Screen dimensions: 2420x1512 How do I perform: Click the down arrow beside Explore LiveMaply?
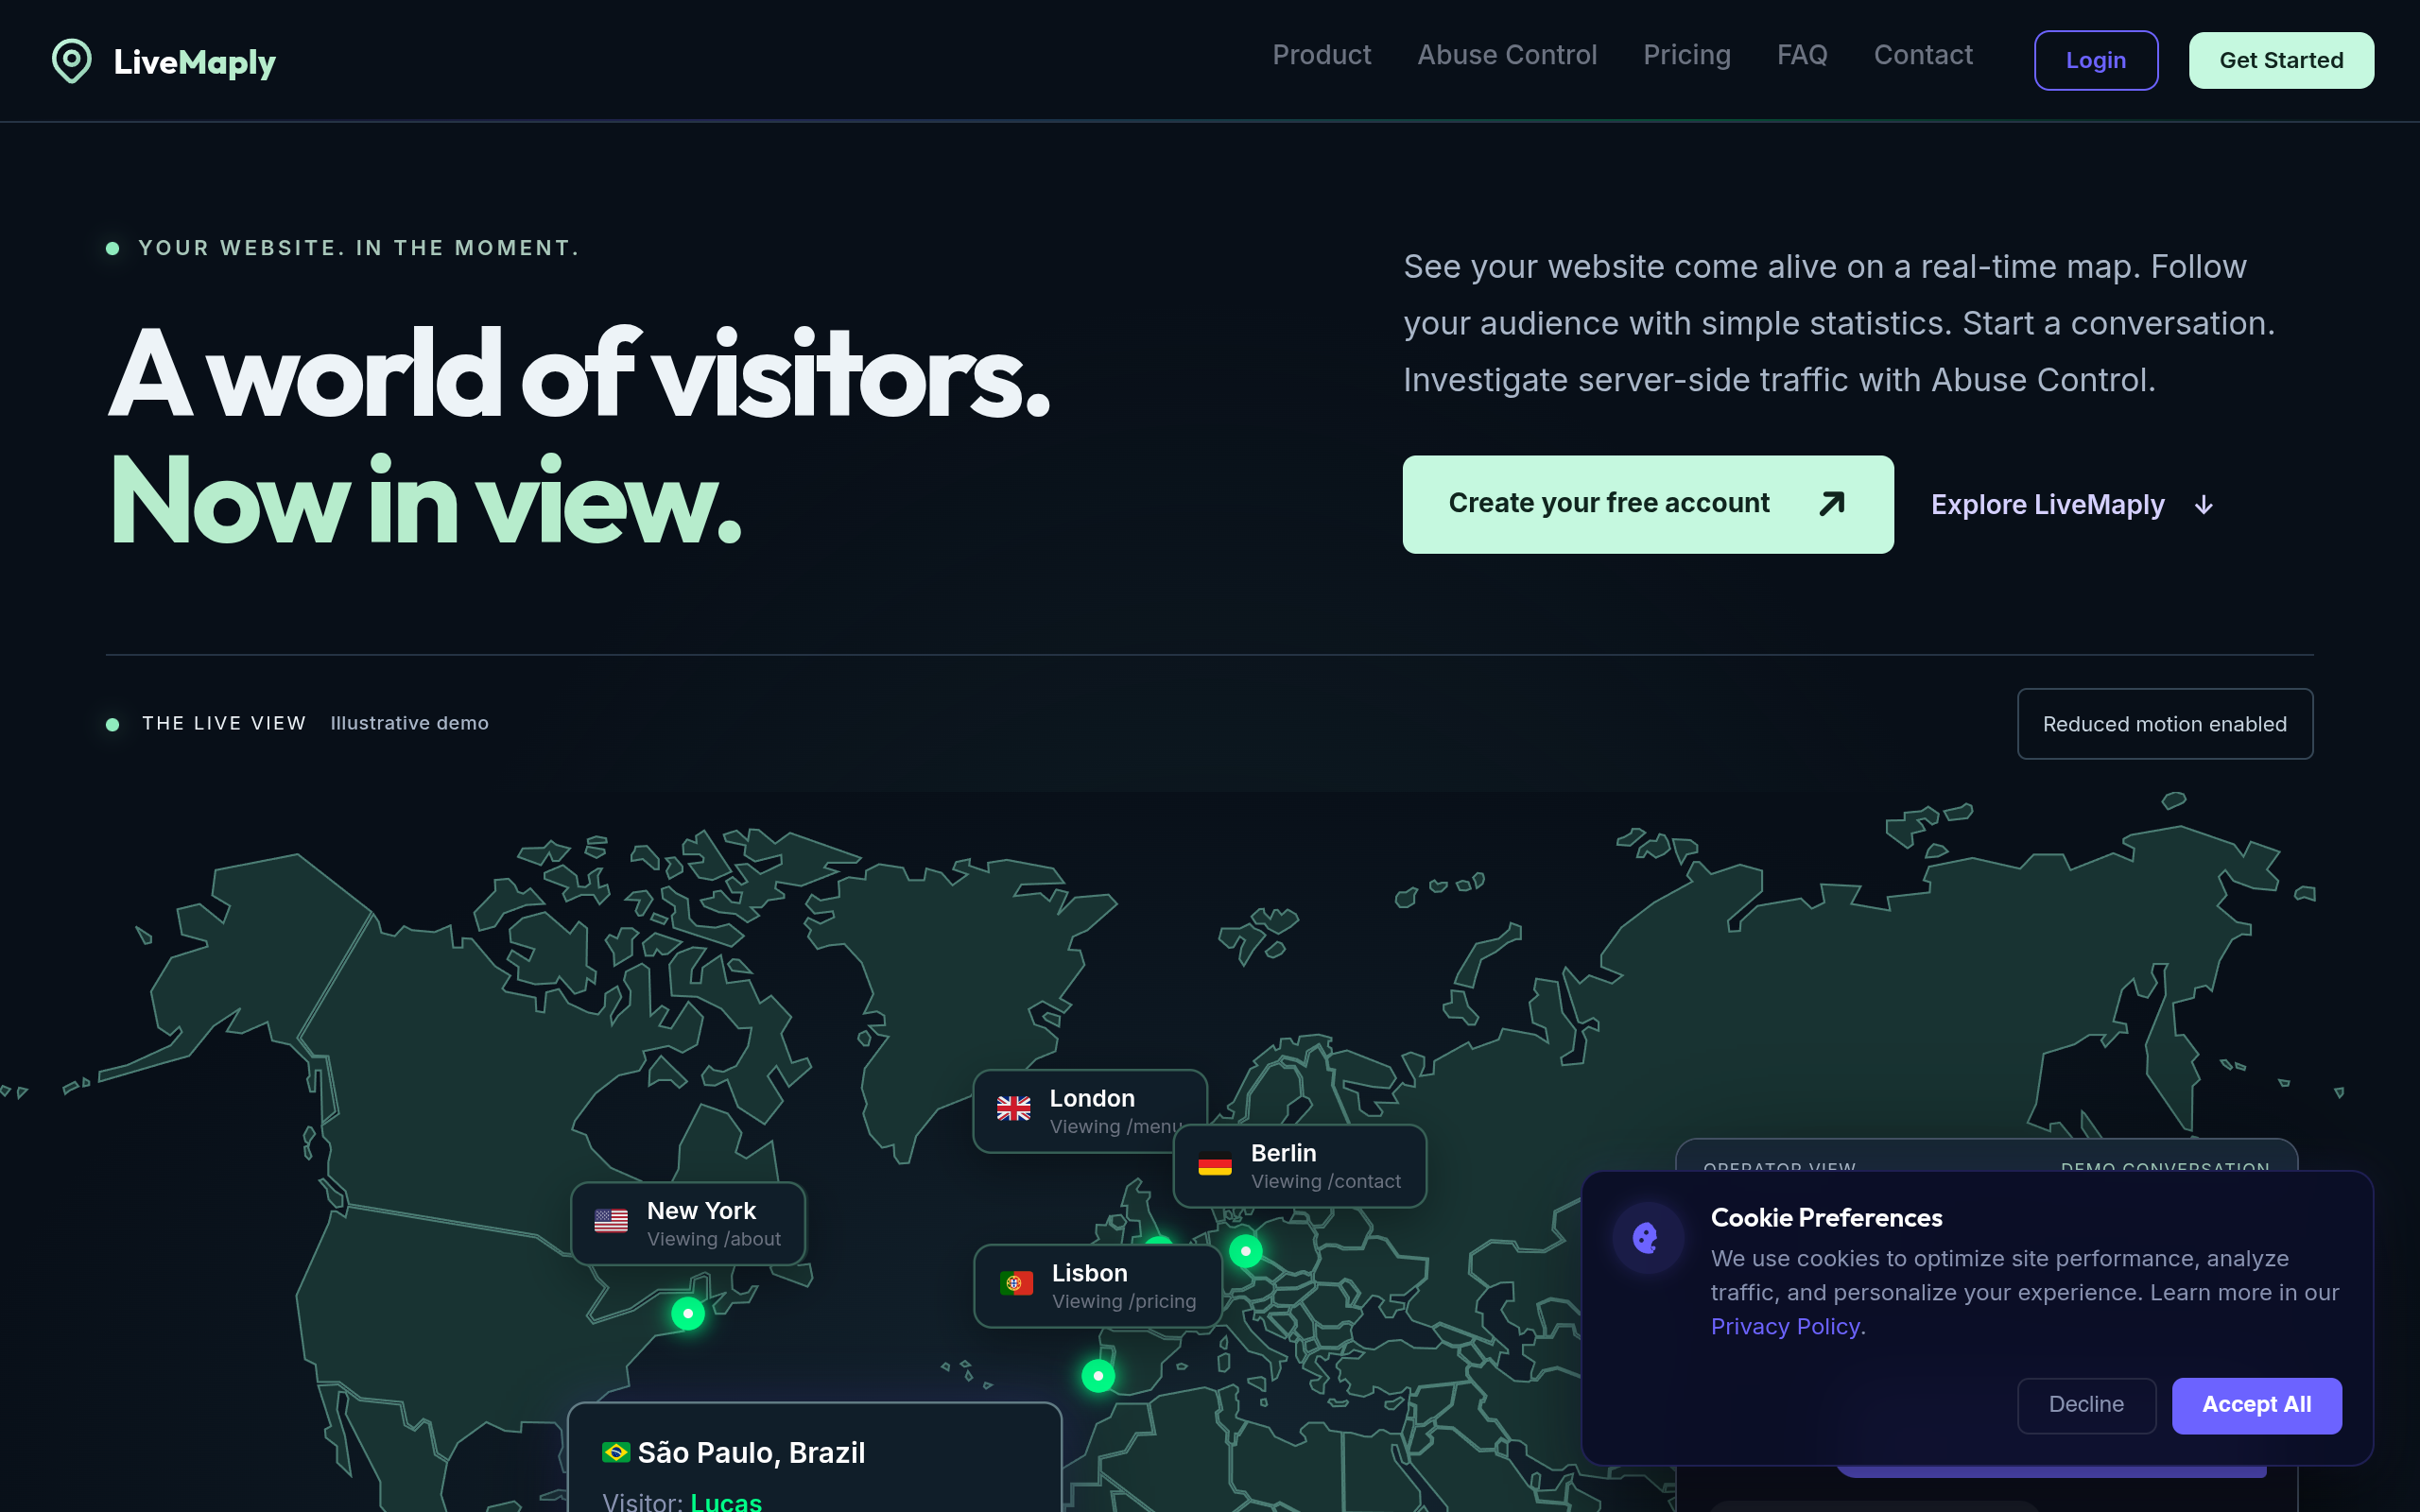point(2203,506)
